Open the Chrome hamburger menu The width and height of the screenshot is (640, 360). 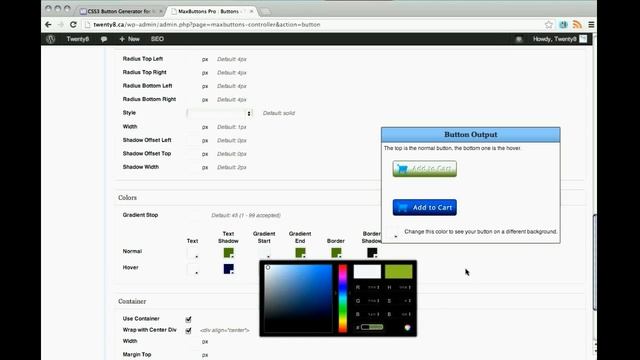591,24
